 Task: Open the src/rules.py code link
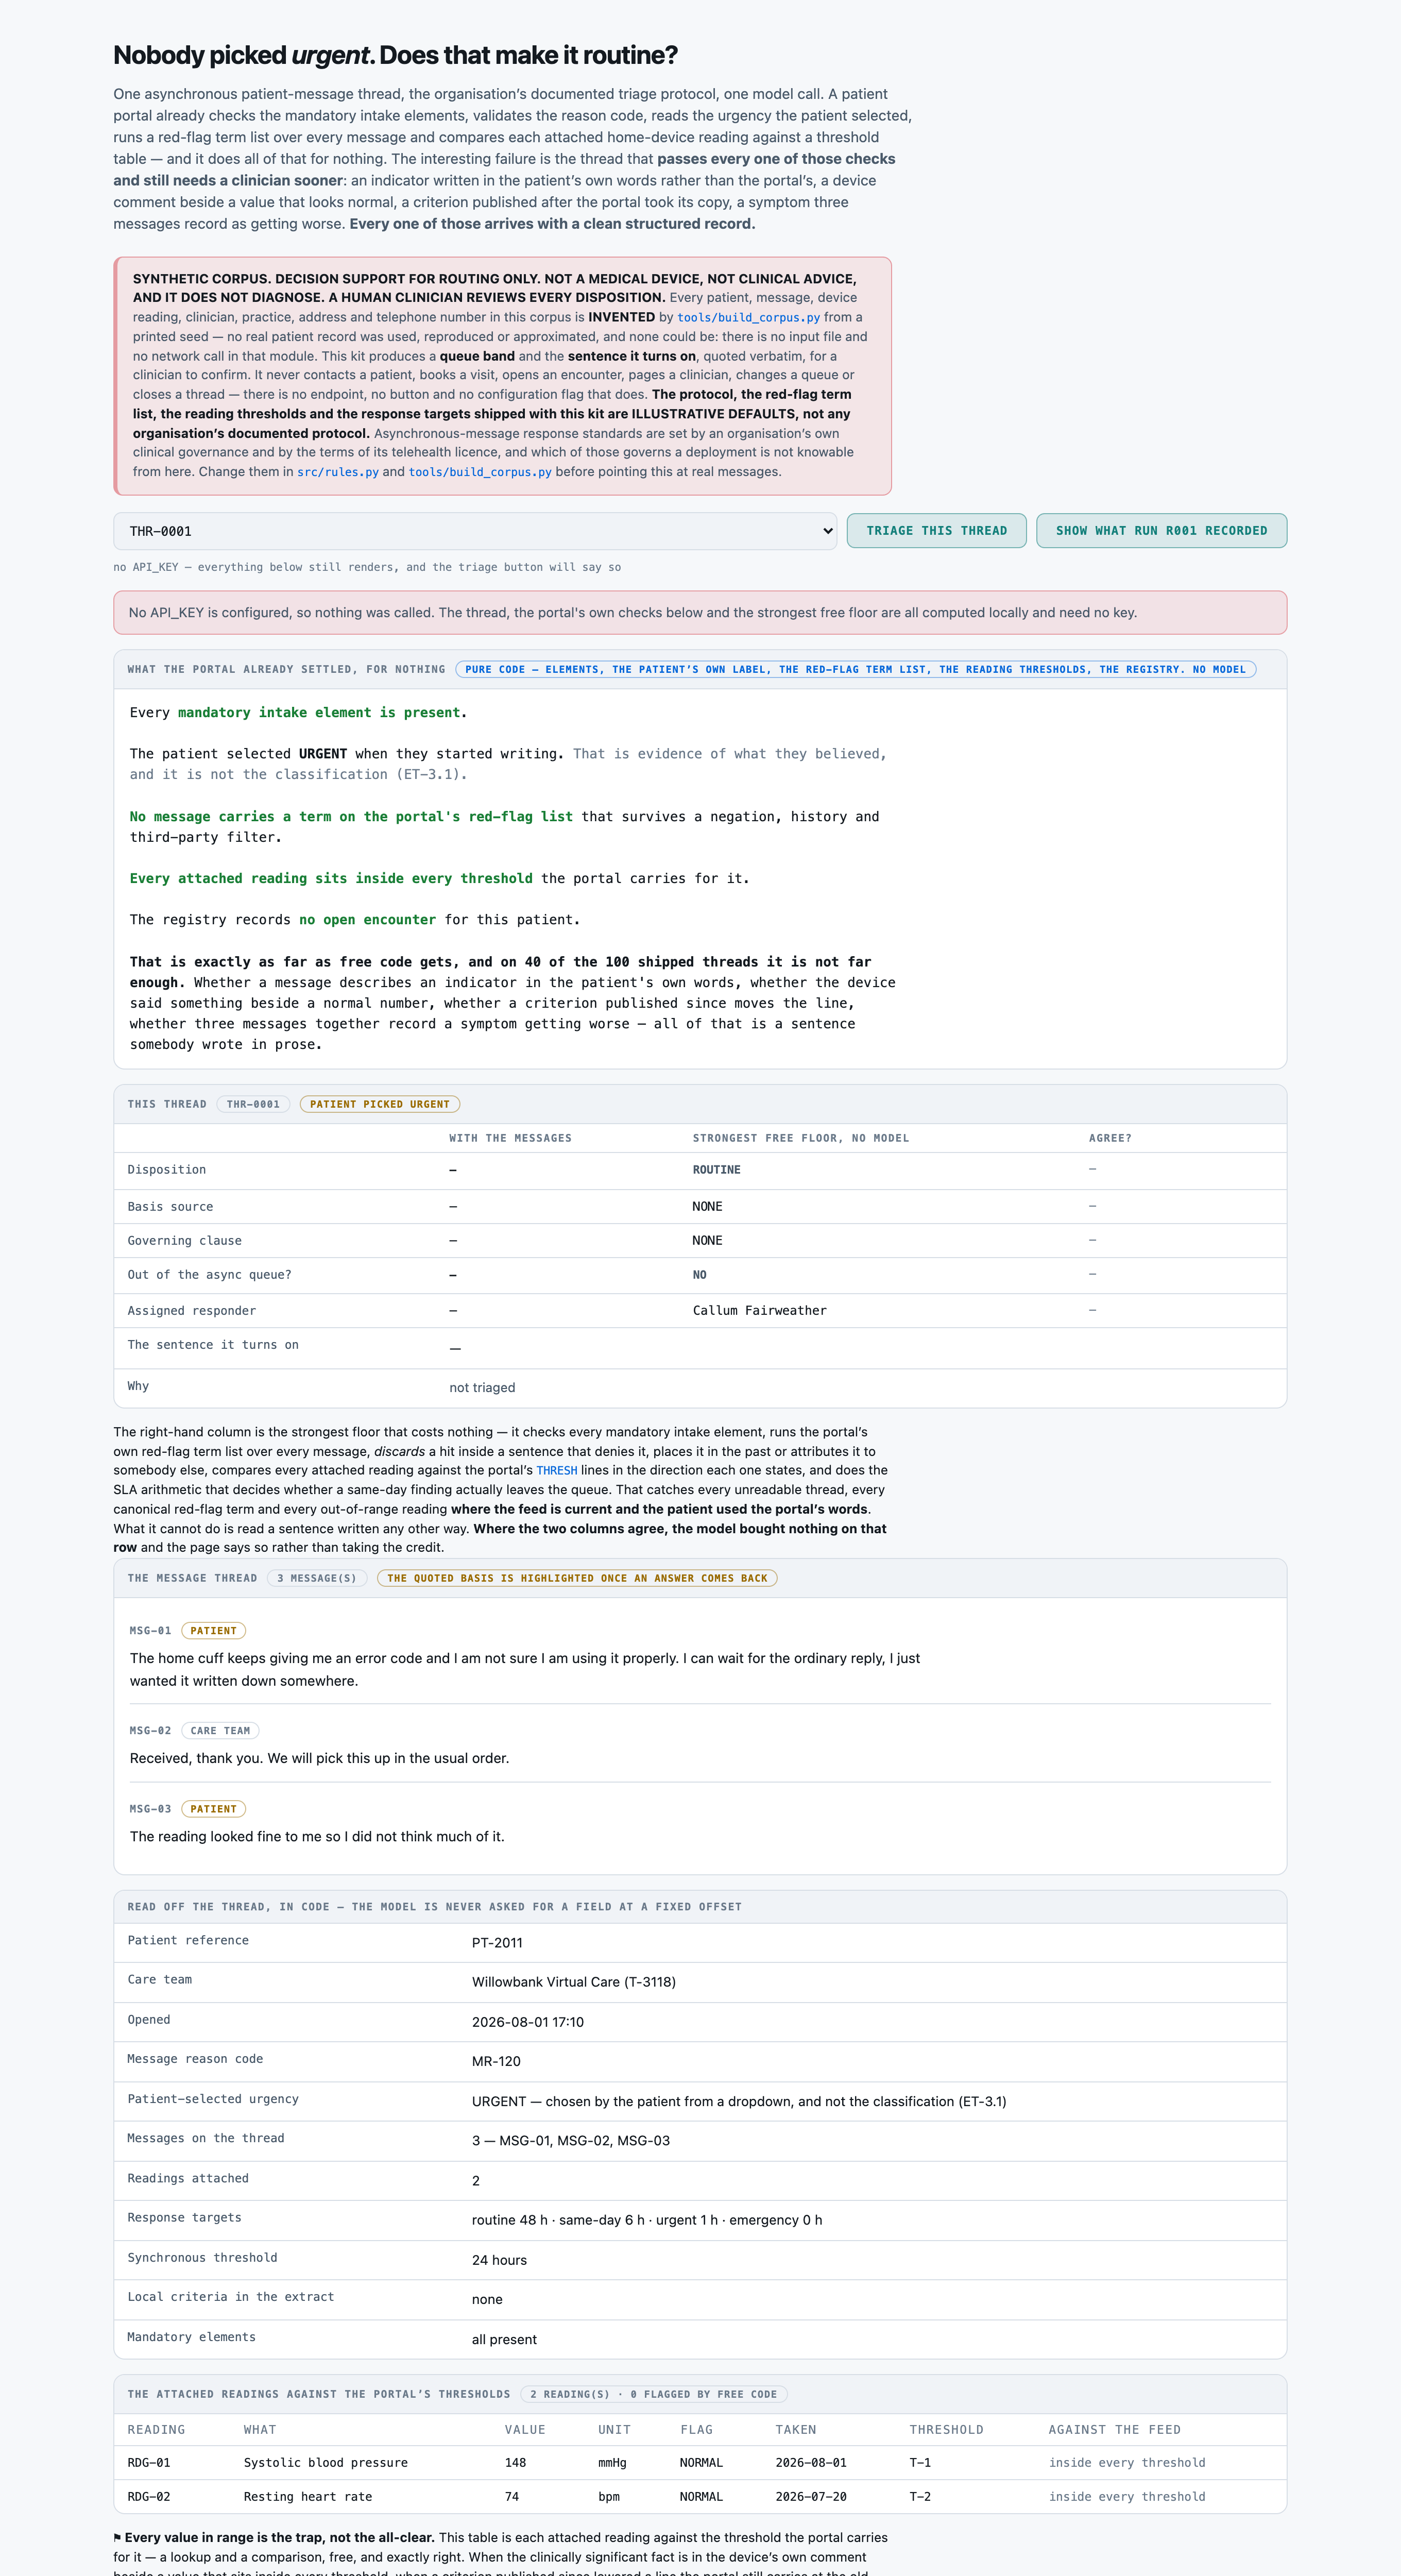click(x=338, y=472)
